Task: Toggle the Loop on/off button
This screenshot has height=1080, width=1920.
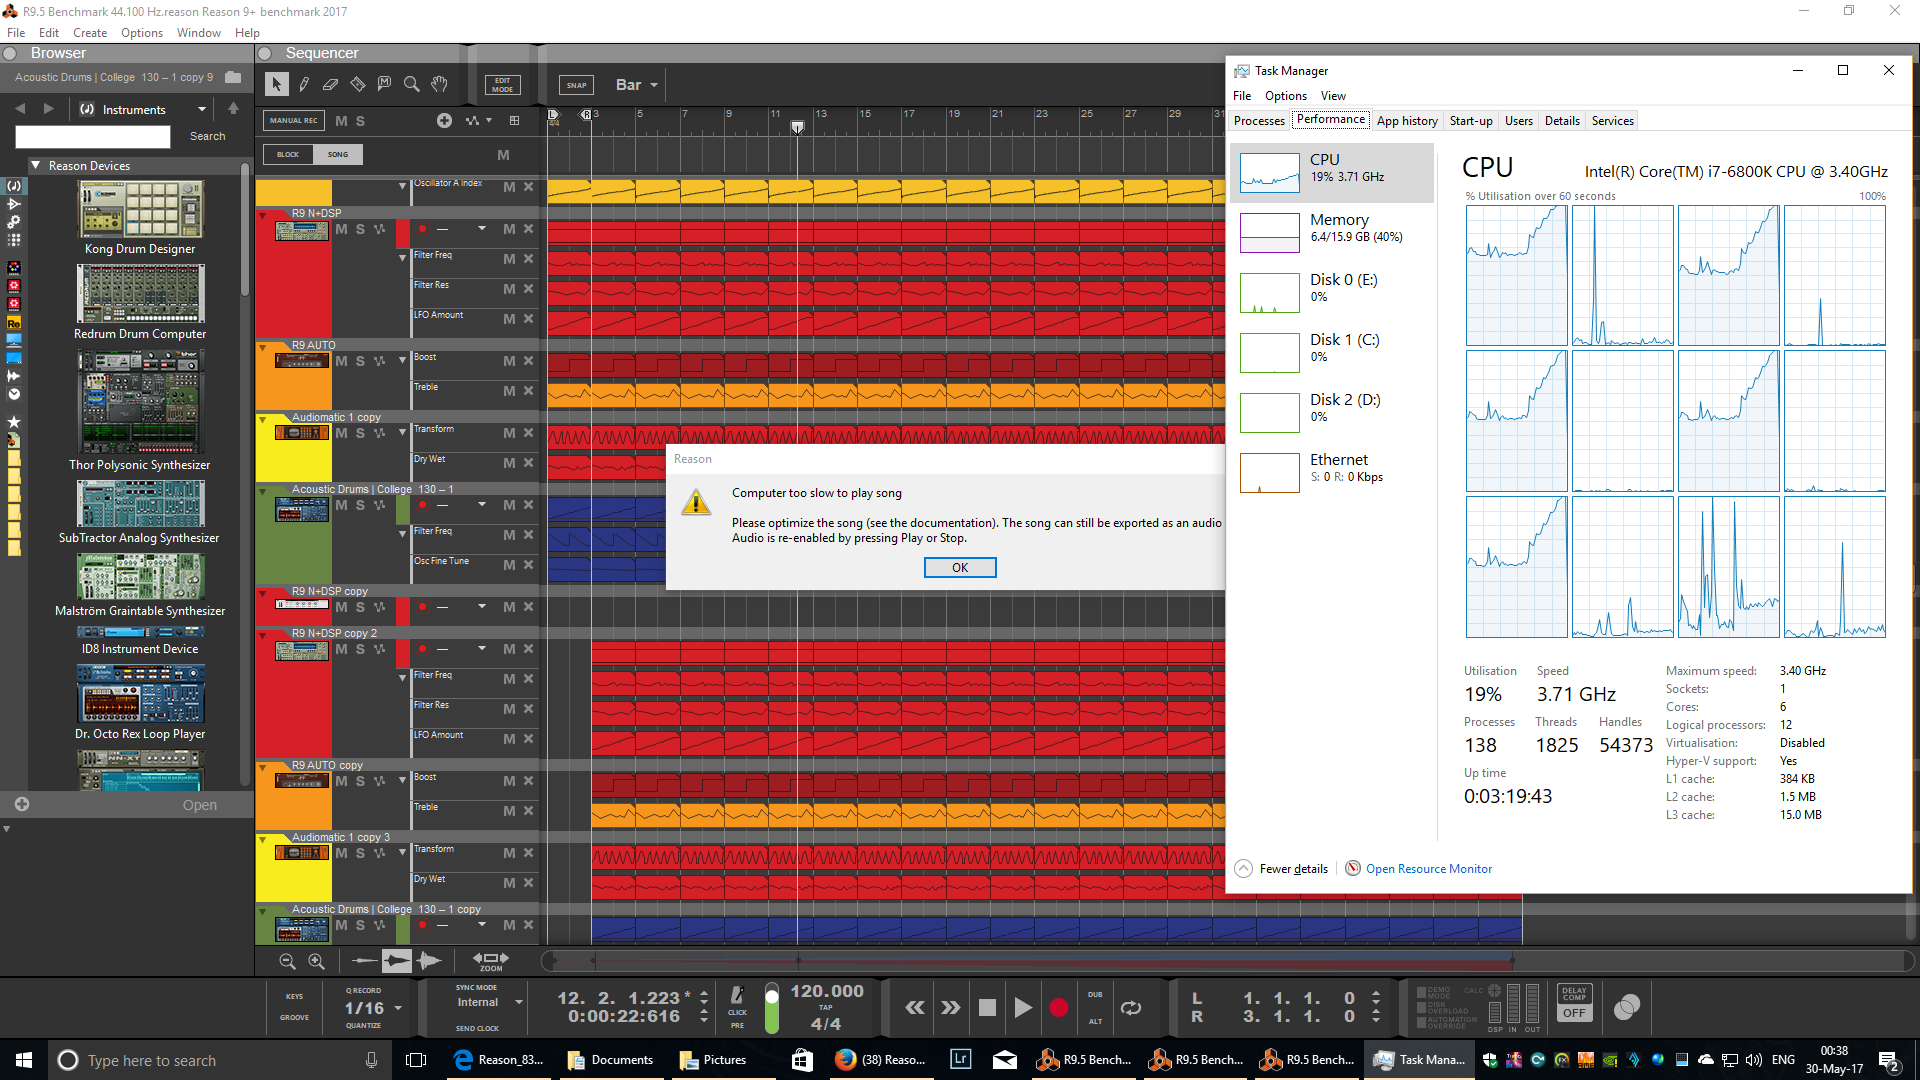Action: [1131, 1008]
